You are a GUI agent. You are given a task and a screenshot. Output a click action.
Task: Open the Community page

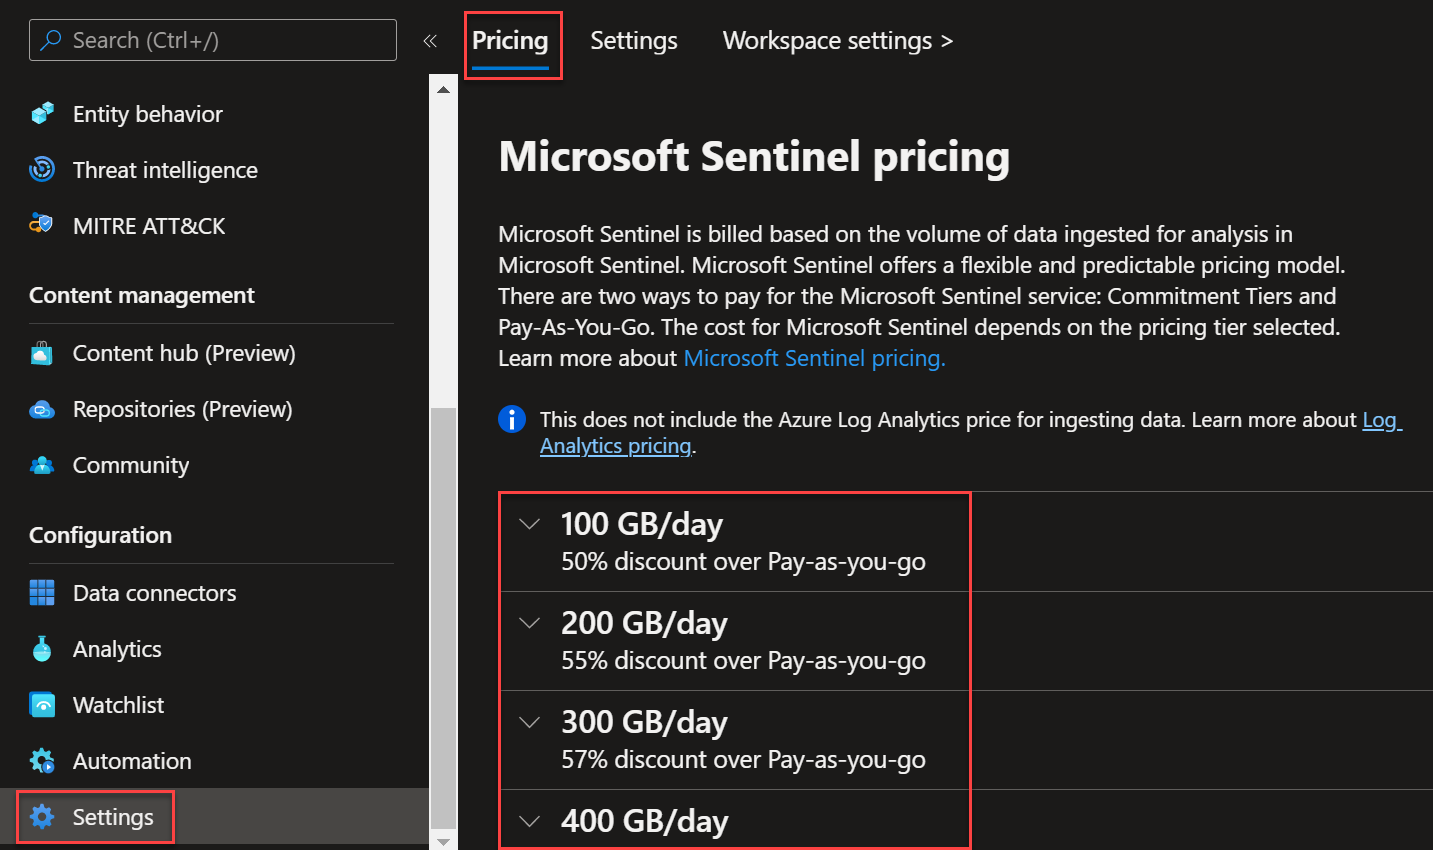pyautogui.click(x=130, y=464)
